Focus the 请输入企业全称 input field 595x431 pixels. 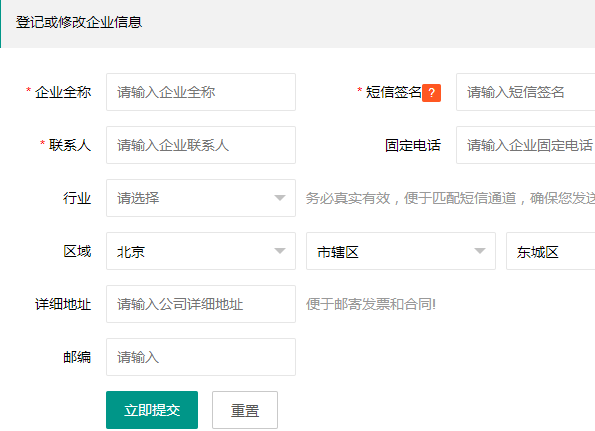pos(201,92)
